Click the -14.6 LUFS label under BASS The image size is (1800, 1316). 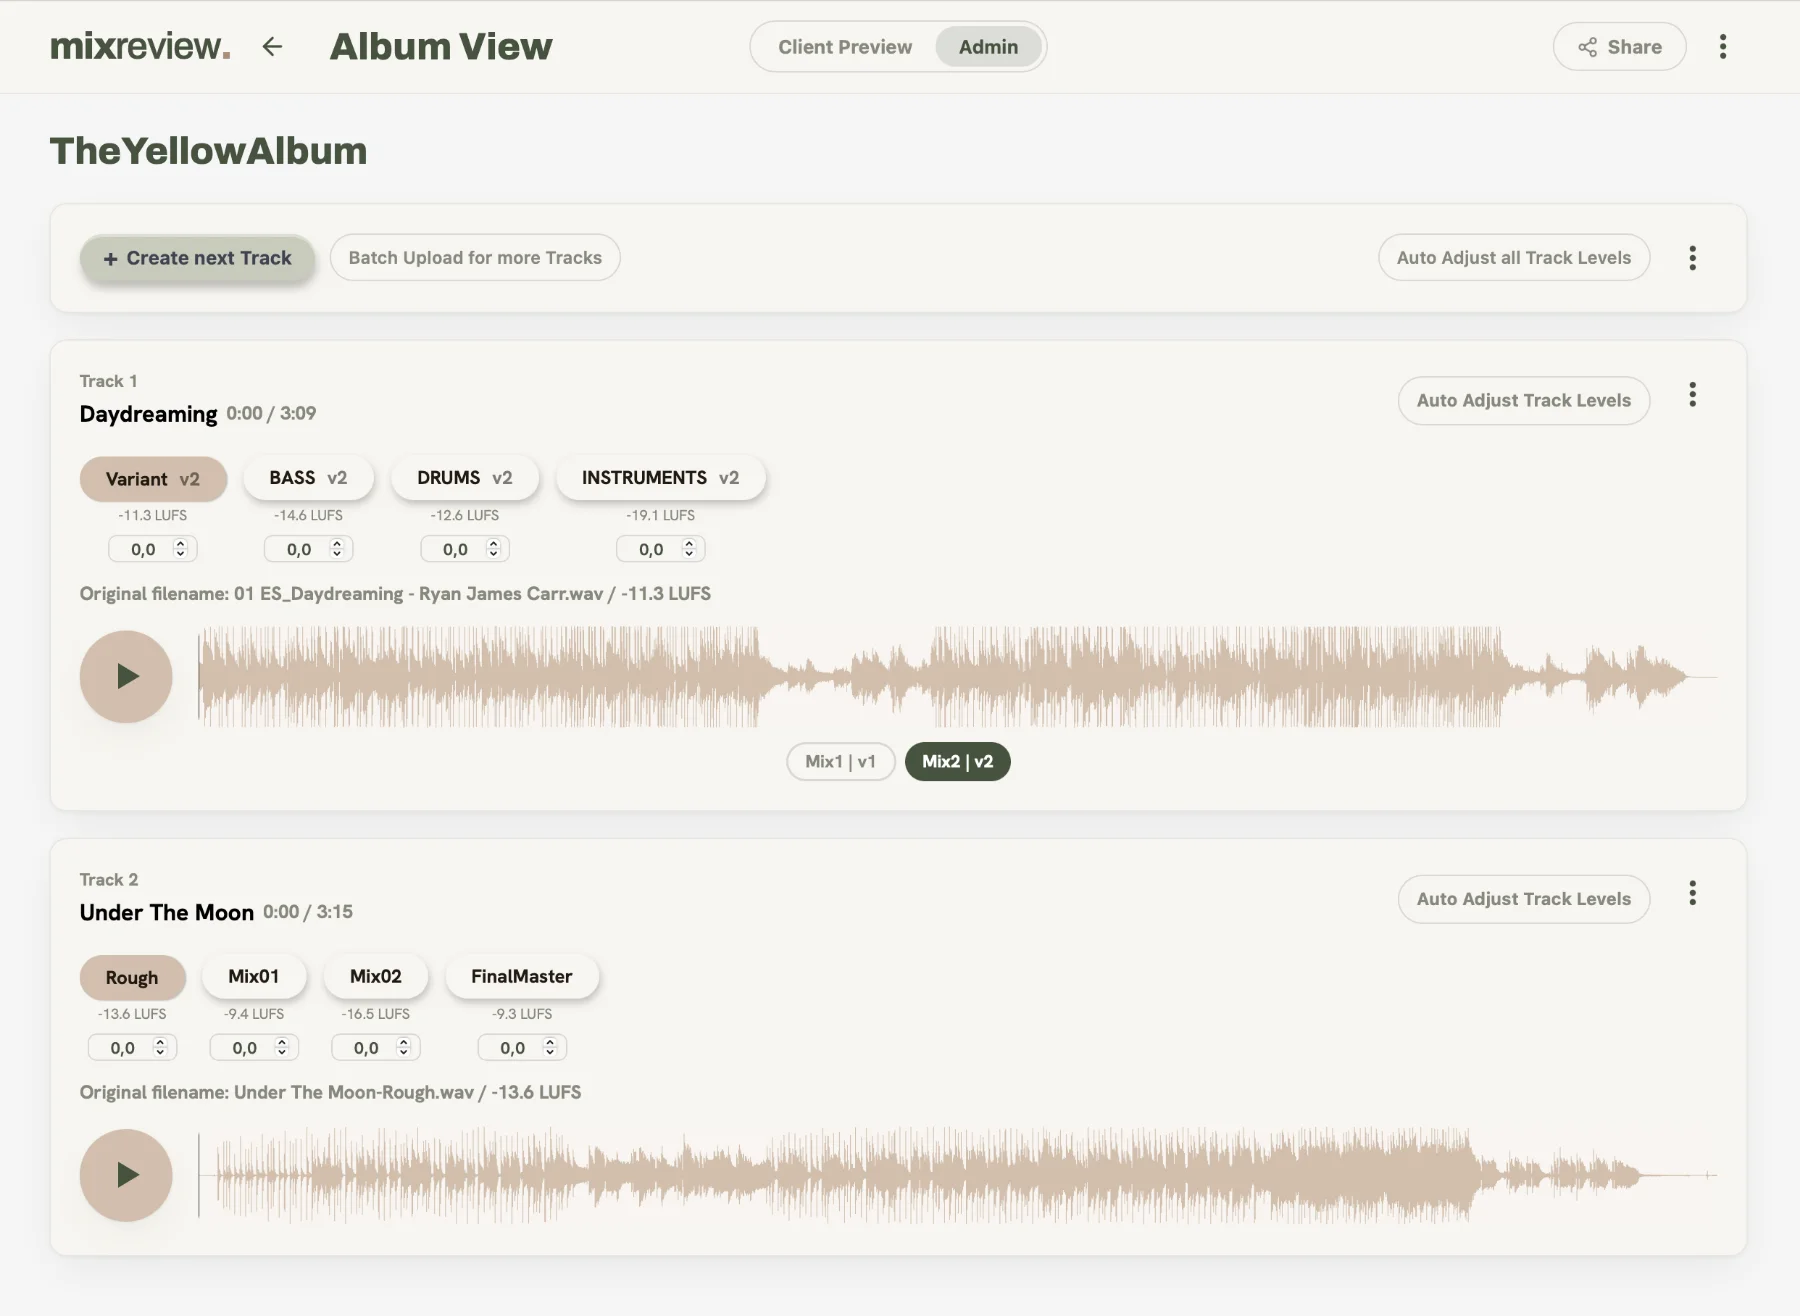(308, 515)
